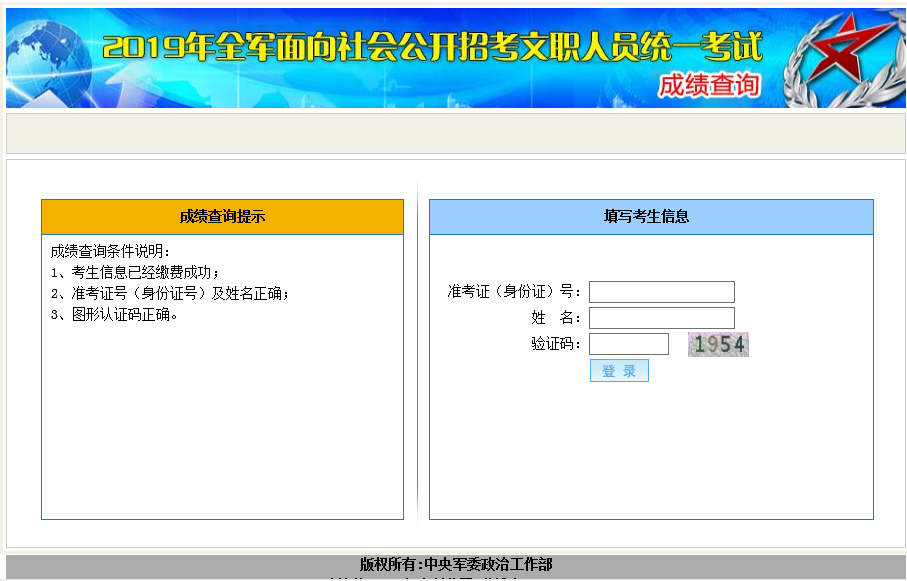
Task: Click the 姓名 field label
Action: pyautogui.click(x=556, y=318)
